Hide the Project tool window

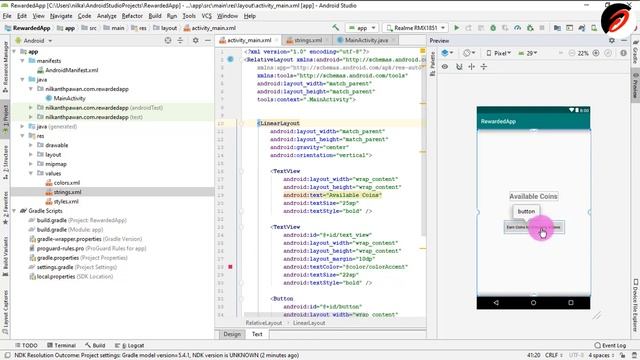208,40
